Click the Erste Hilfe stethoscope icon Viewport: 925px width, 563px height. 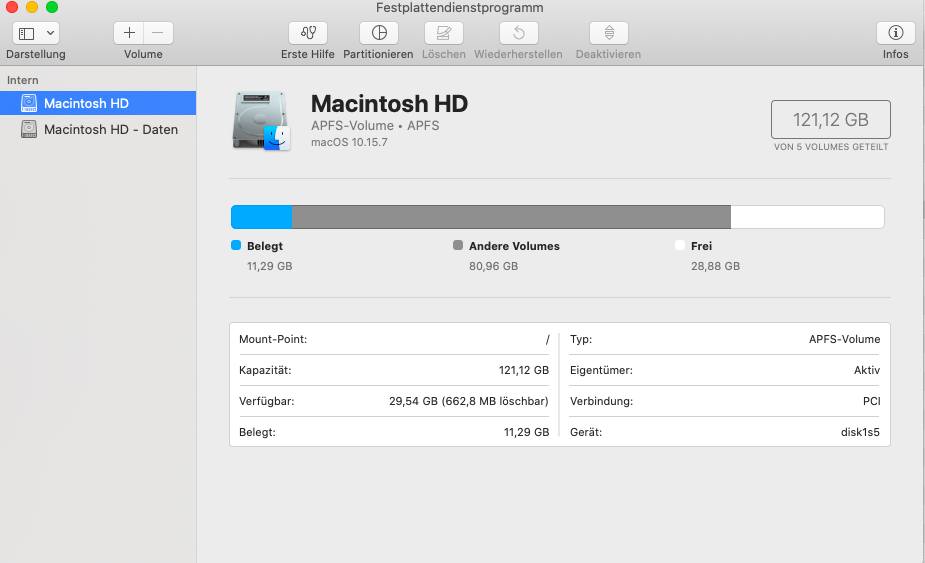pyautogui.click(x=307, y=33)
